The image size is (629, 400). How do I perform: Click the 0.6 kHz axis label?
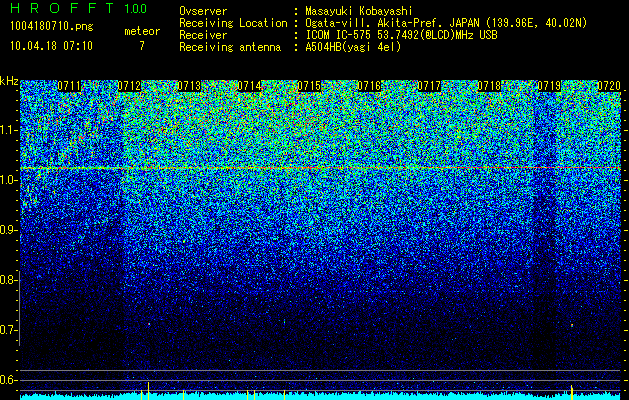(x=8, y=380)
